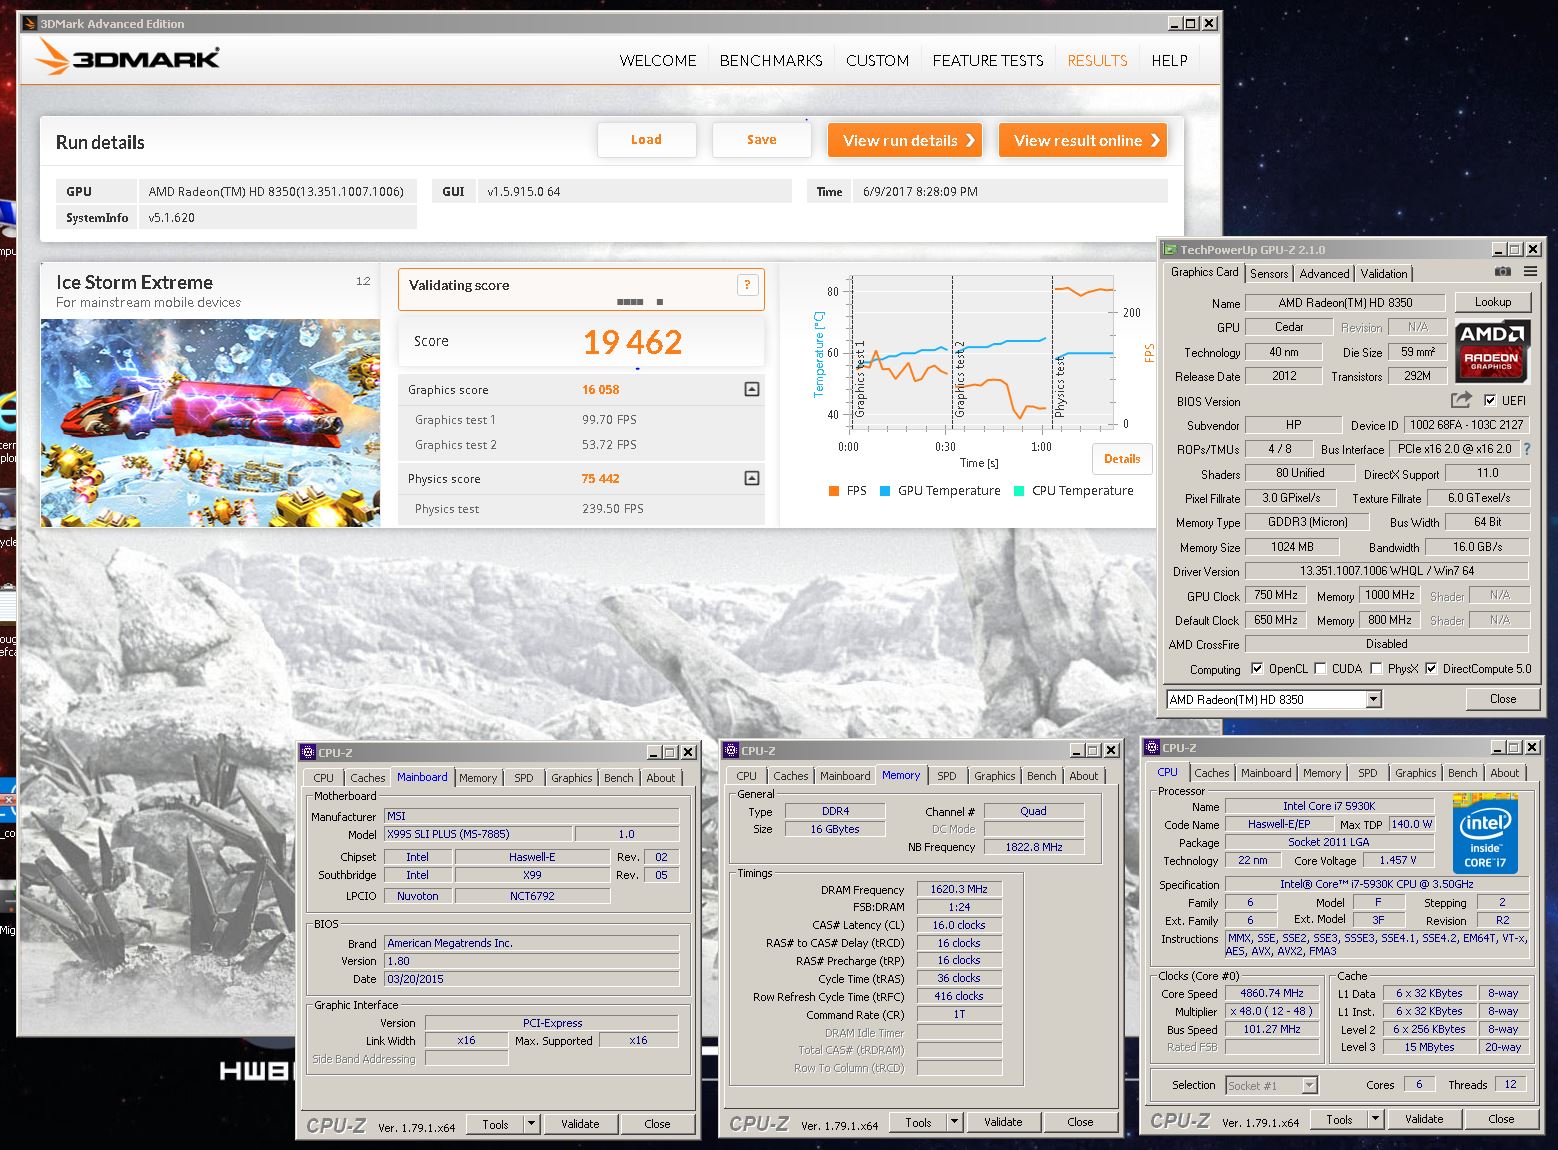Screen dimensions: 1558x1150
Task: Open FEATURE TESTS in 3DMark
Action: pos(988,60)
